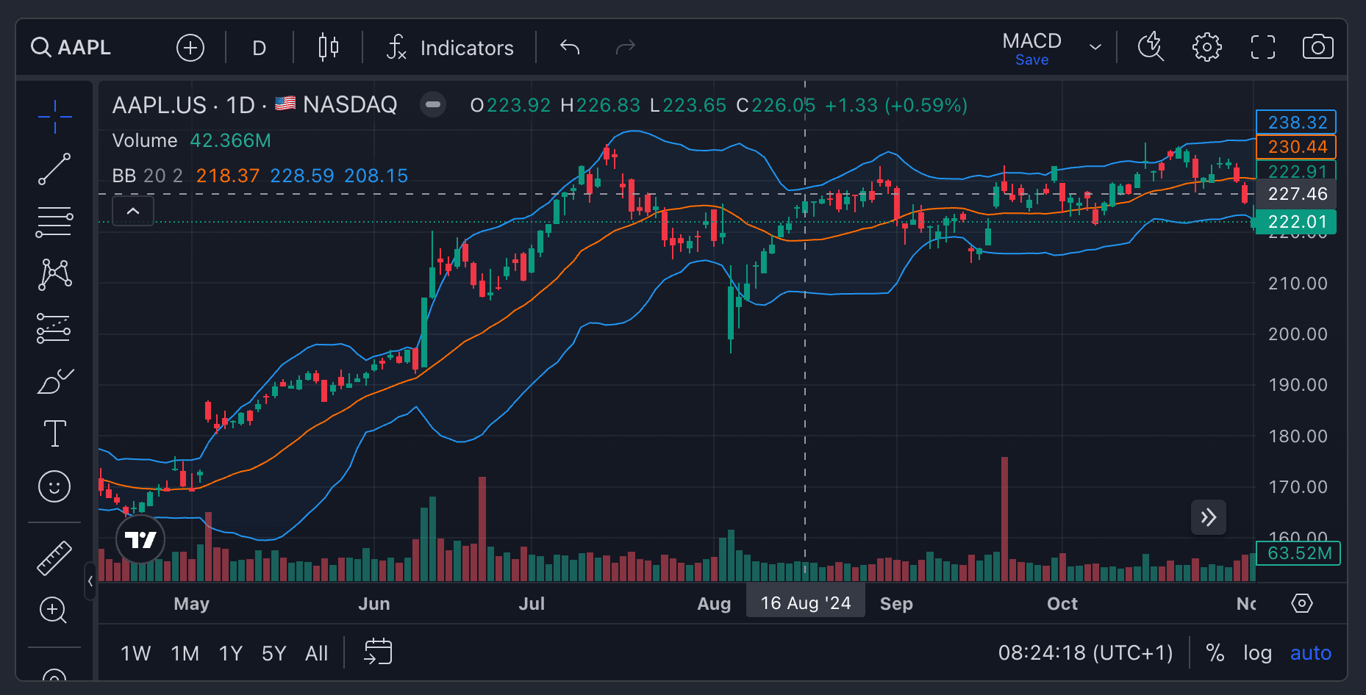This screenshot has height=695, width=1366.
Task: Open Fibonacci retracement tools
Action: click(x=54, y=222)
